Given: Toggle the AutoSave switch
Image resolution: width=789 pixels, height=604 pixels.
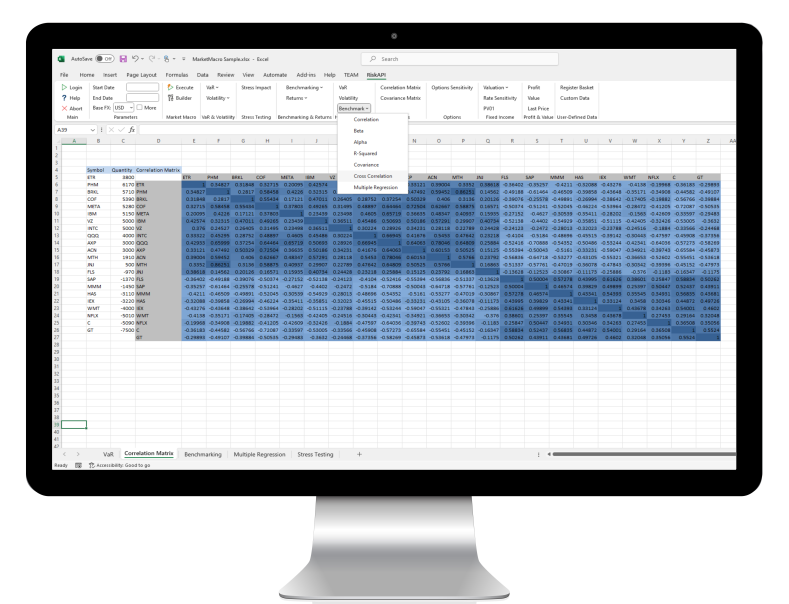Looking at the screenshot, I should (x=105, y=59).
